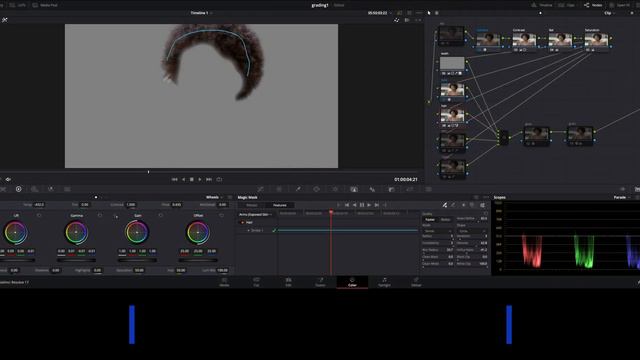Open the Sizing palette icon

coord(409,189)
